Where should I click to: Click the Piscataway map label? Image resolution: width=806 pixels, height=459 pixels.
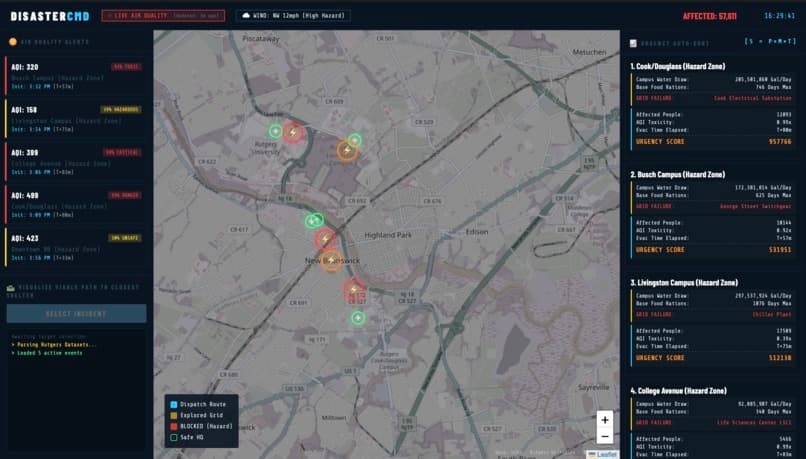click(x=261, y=39)
